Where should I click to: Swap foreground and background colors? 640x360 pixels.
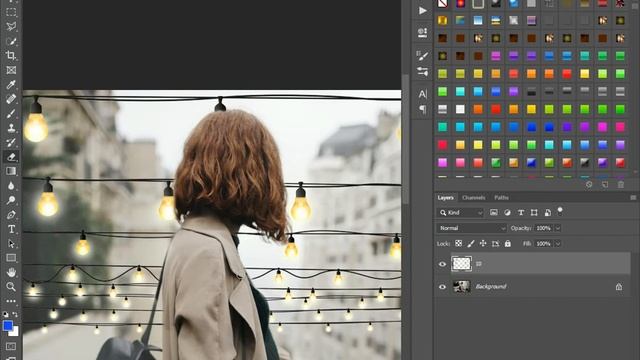point(15,315)
